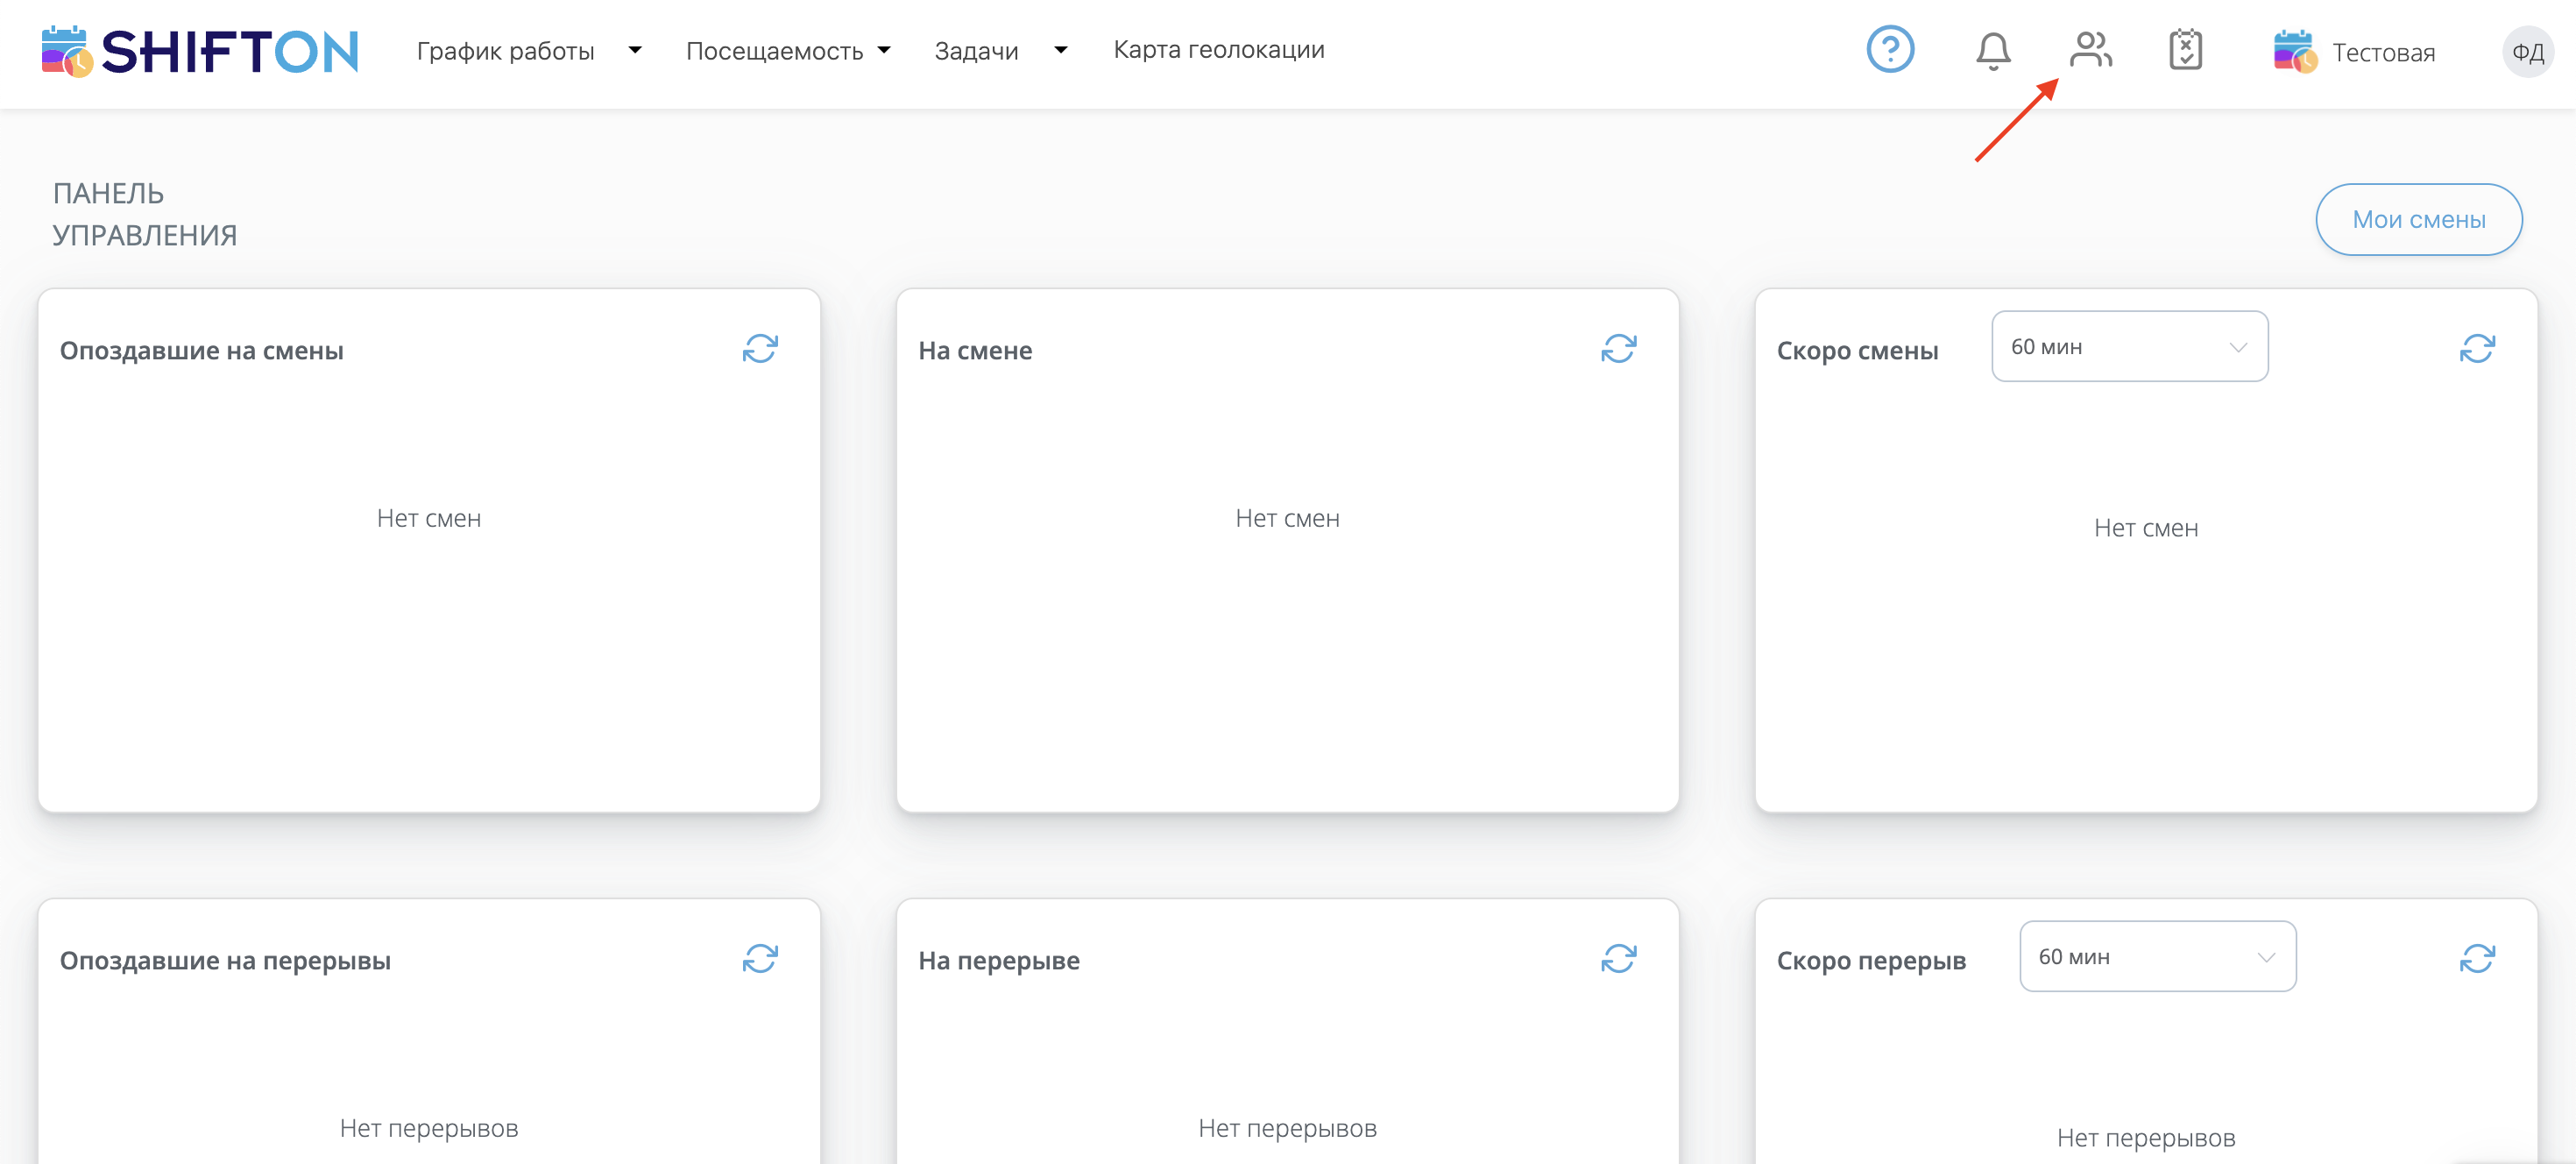Viewport: 2576px width, 1164px height.
Task: Click the Мои смены button
Action: coord(2418,219)
